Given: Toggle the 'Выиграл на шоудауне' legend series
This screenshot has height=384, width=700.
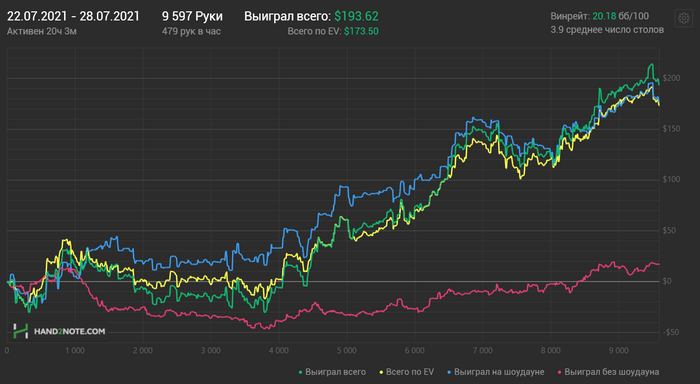Looking at the screenshot, I should [496, 372].
